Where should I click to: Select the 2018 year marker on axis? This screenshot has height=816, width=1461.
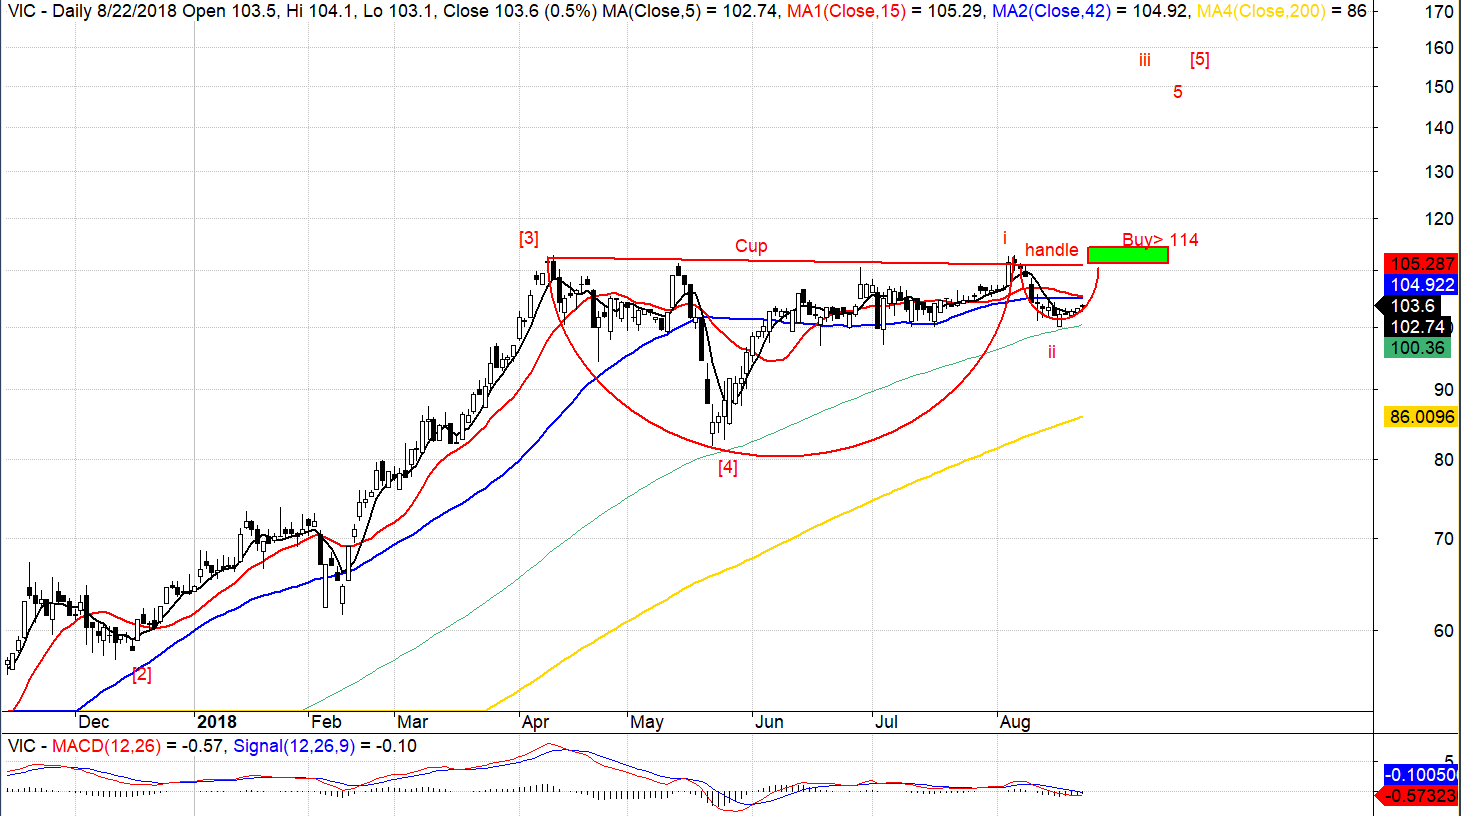point(216,722)
